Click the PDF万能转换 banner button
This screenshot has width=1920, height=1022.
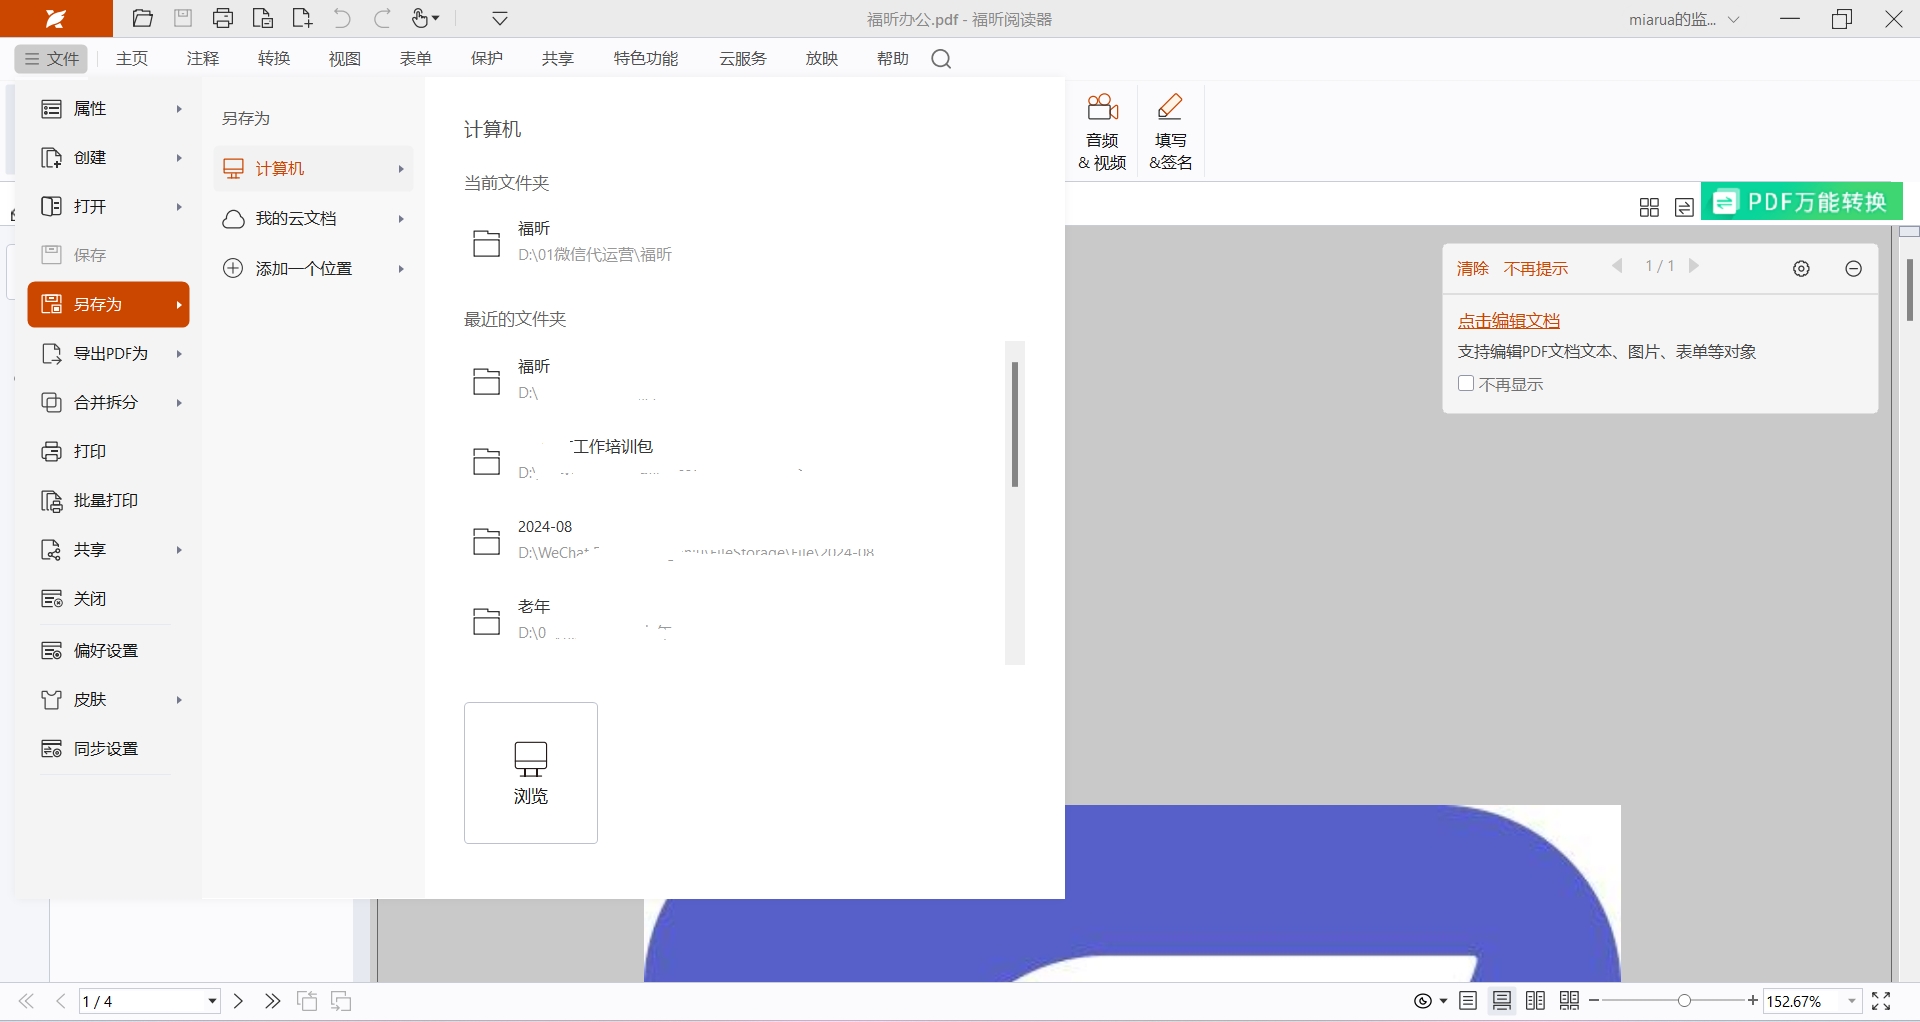click(1801, 202)
